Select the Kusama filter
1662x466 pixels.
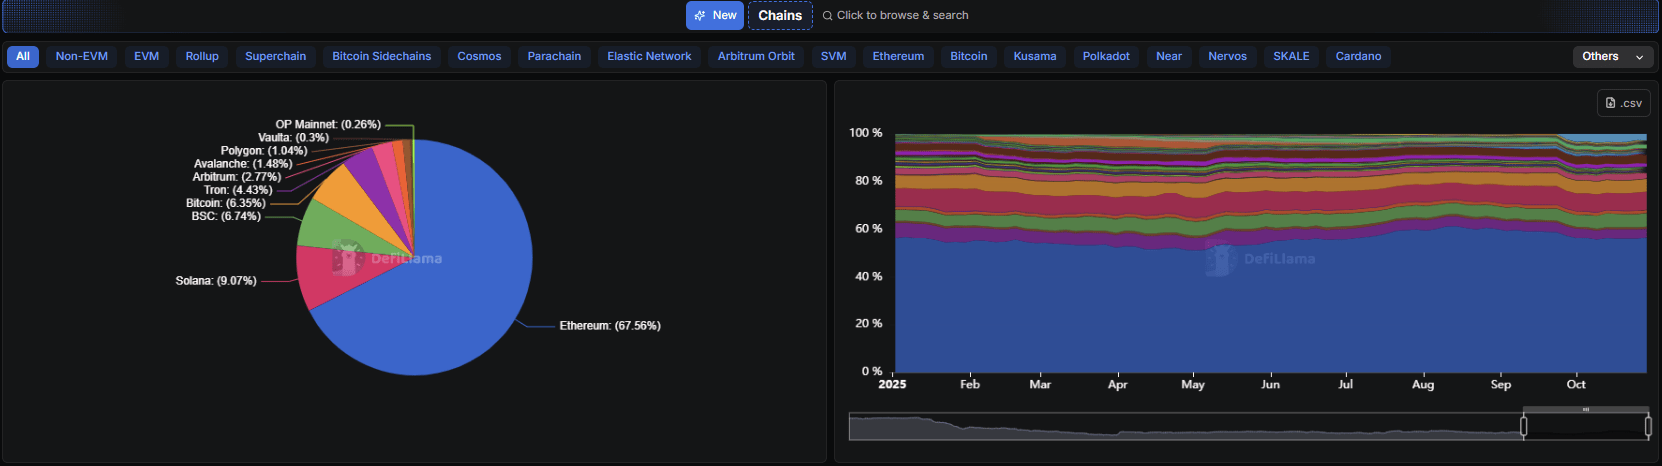pyautogui.click(x=1035, y=56)
